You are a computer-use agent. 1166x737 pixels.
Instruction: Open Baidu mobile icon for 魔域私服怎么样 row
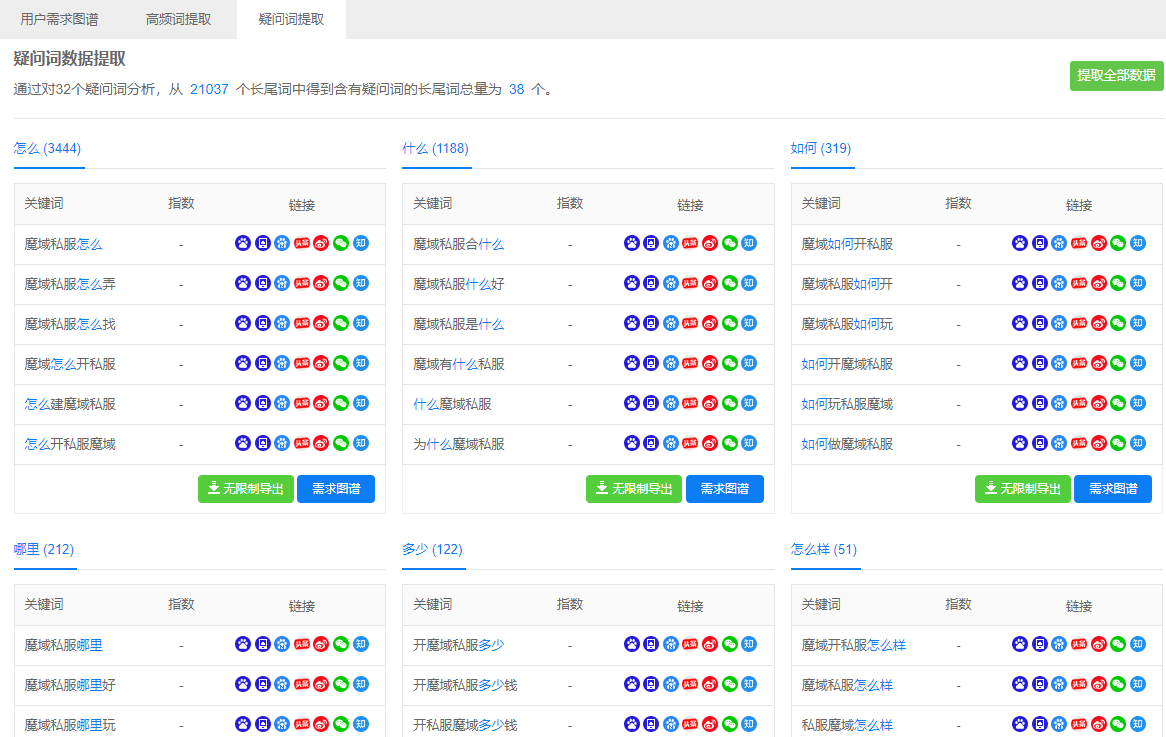pyautogui.click(x=1040, y=684)
